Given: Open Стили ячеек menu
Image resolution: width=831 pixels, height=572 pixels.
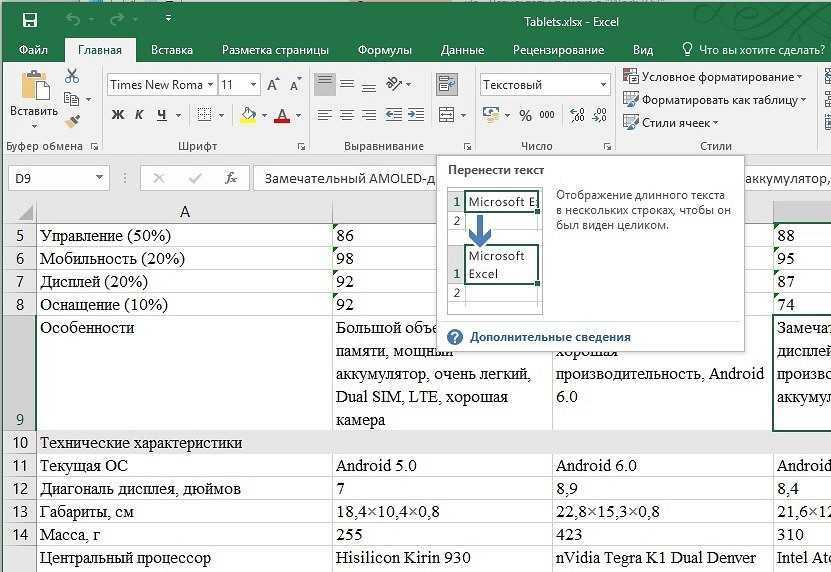Looking at the screenshot, I should click(670, 122).
